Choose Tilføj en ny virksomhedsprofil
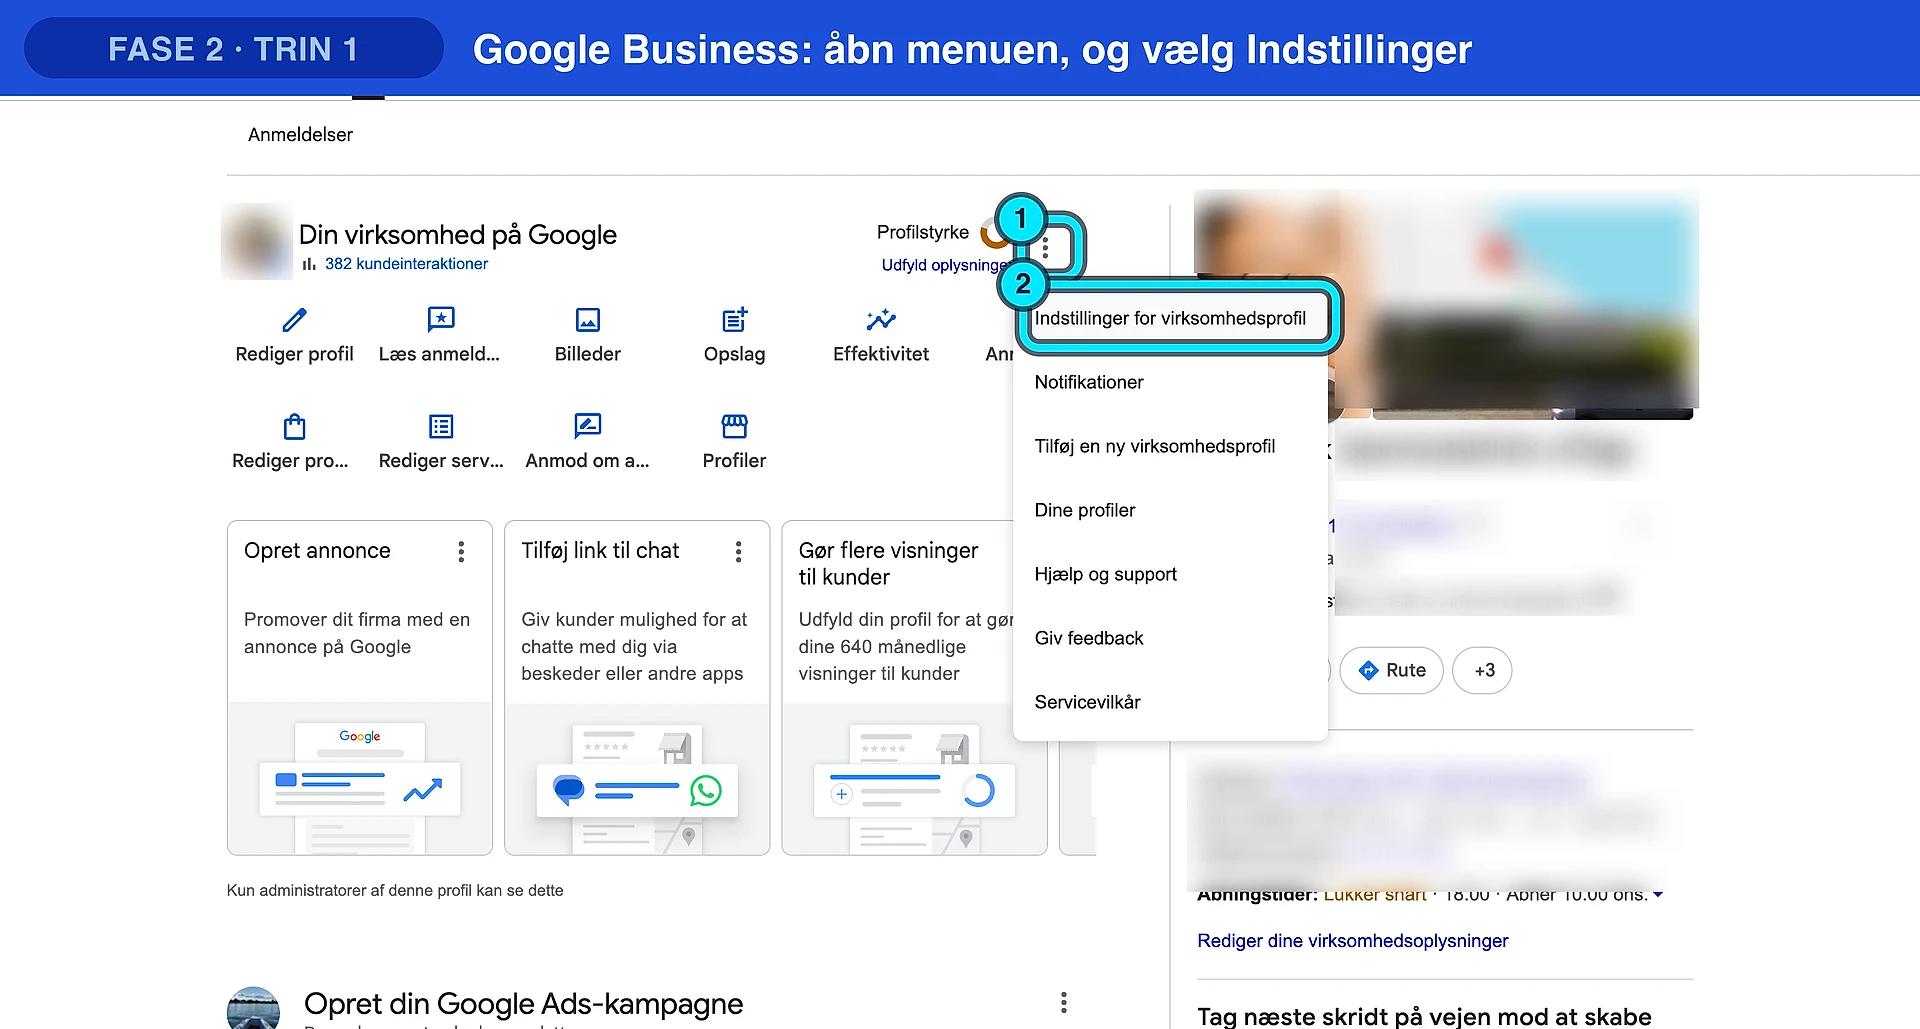 [1170, 446]
